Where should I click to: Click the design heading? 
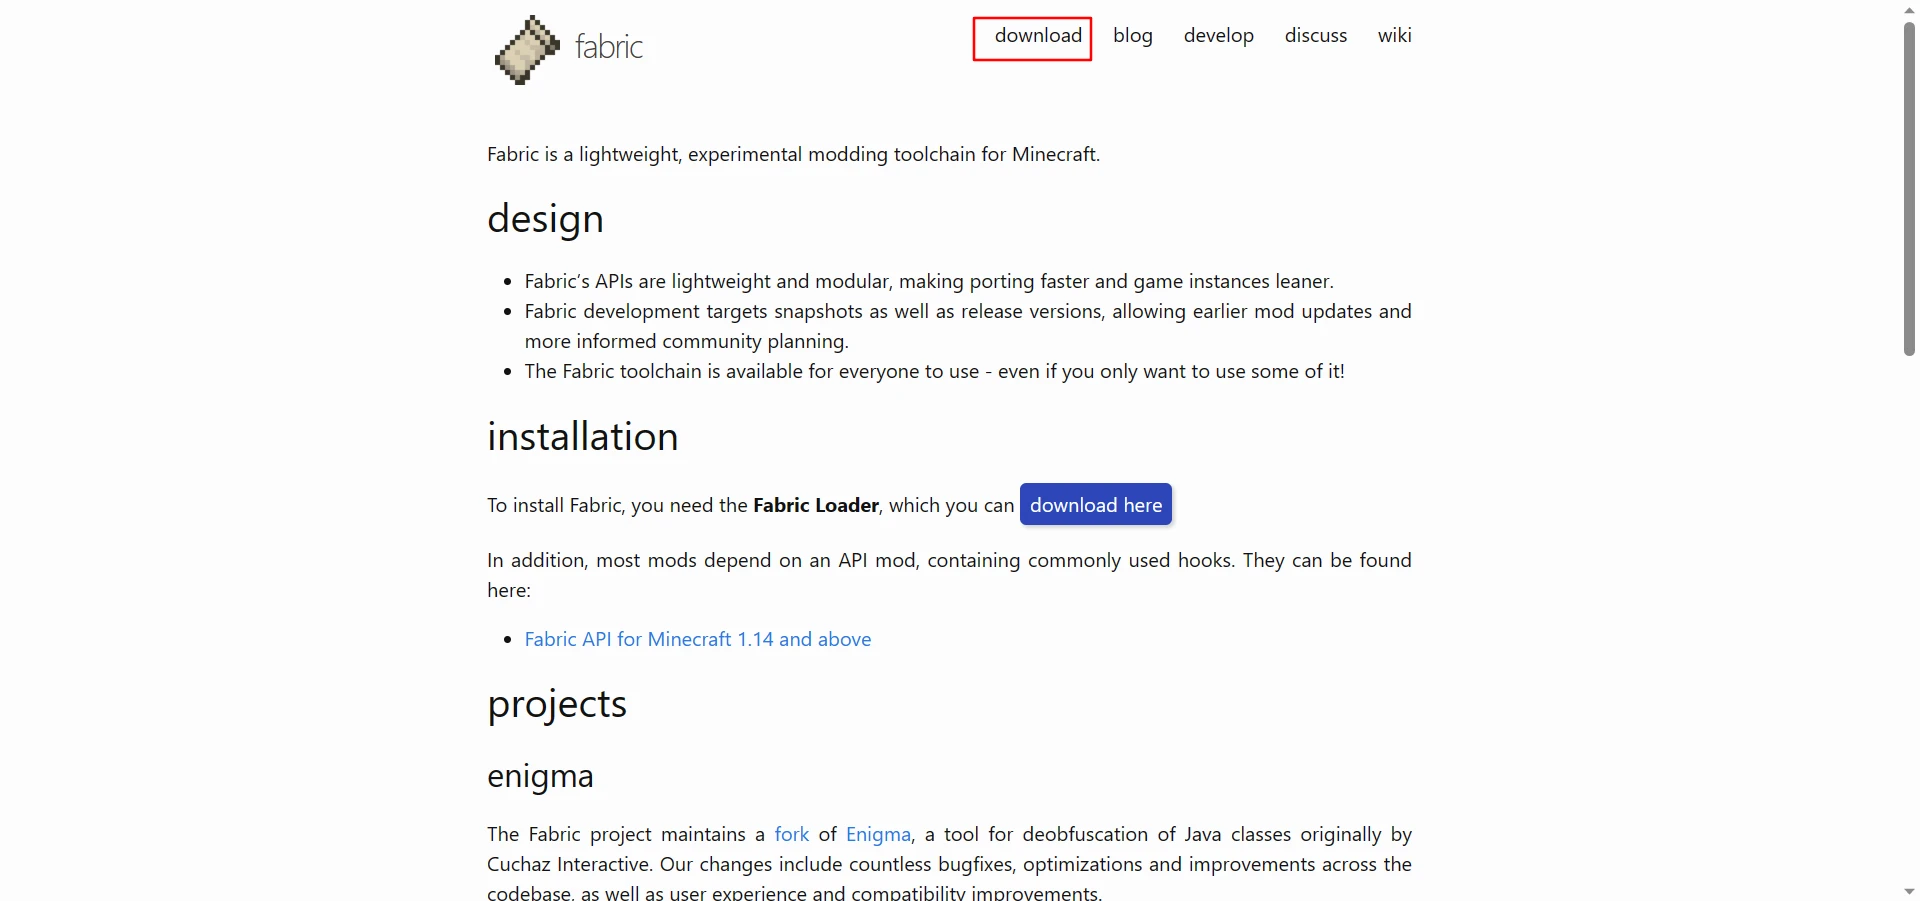[x=546, y=219]
